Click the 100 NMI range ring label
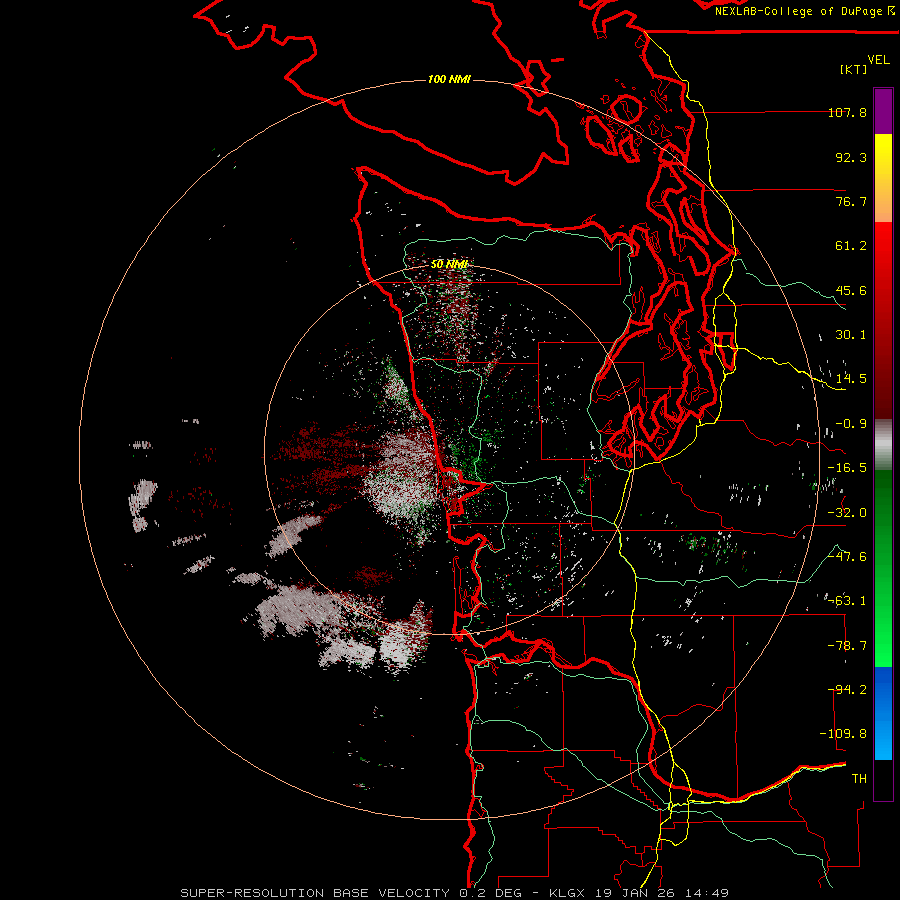 [449, 79]
